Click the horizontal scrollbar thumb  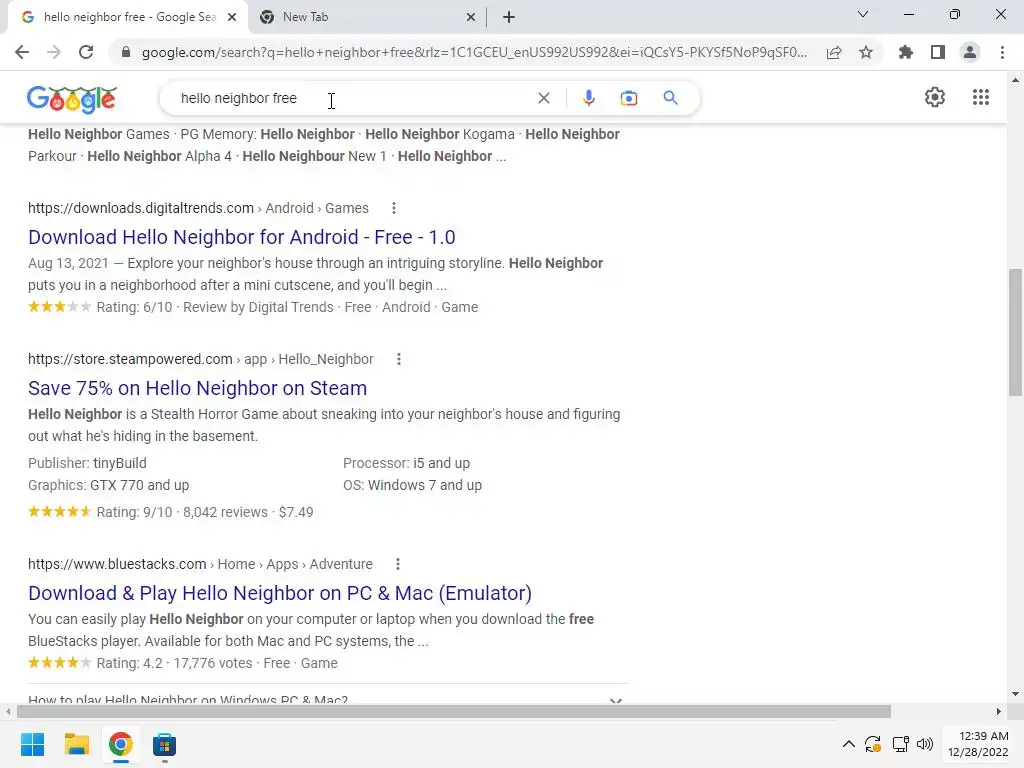(454, 711)
